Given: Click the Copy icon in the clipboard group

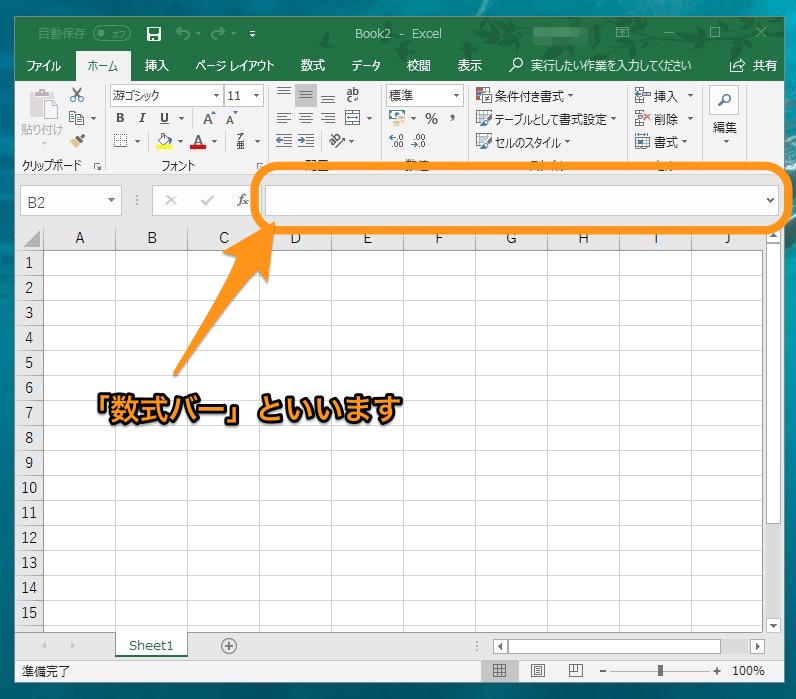Looking at the screenshot, I should tap(76, 118).
